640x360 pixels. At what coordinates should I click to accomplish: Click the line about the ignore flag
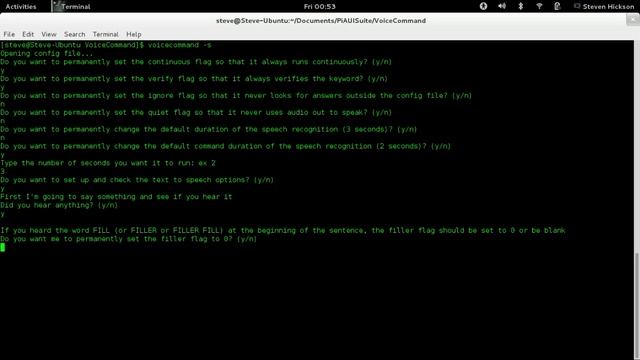[x=236, y=96]
